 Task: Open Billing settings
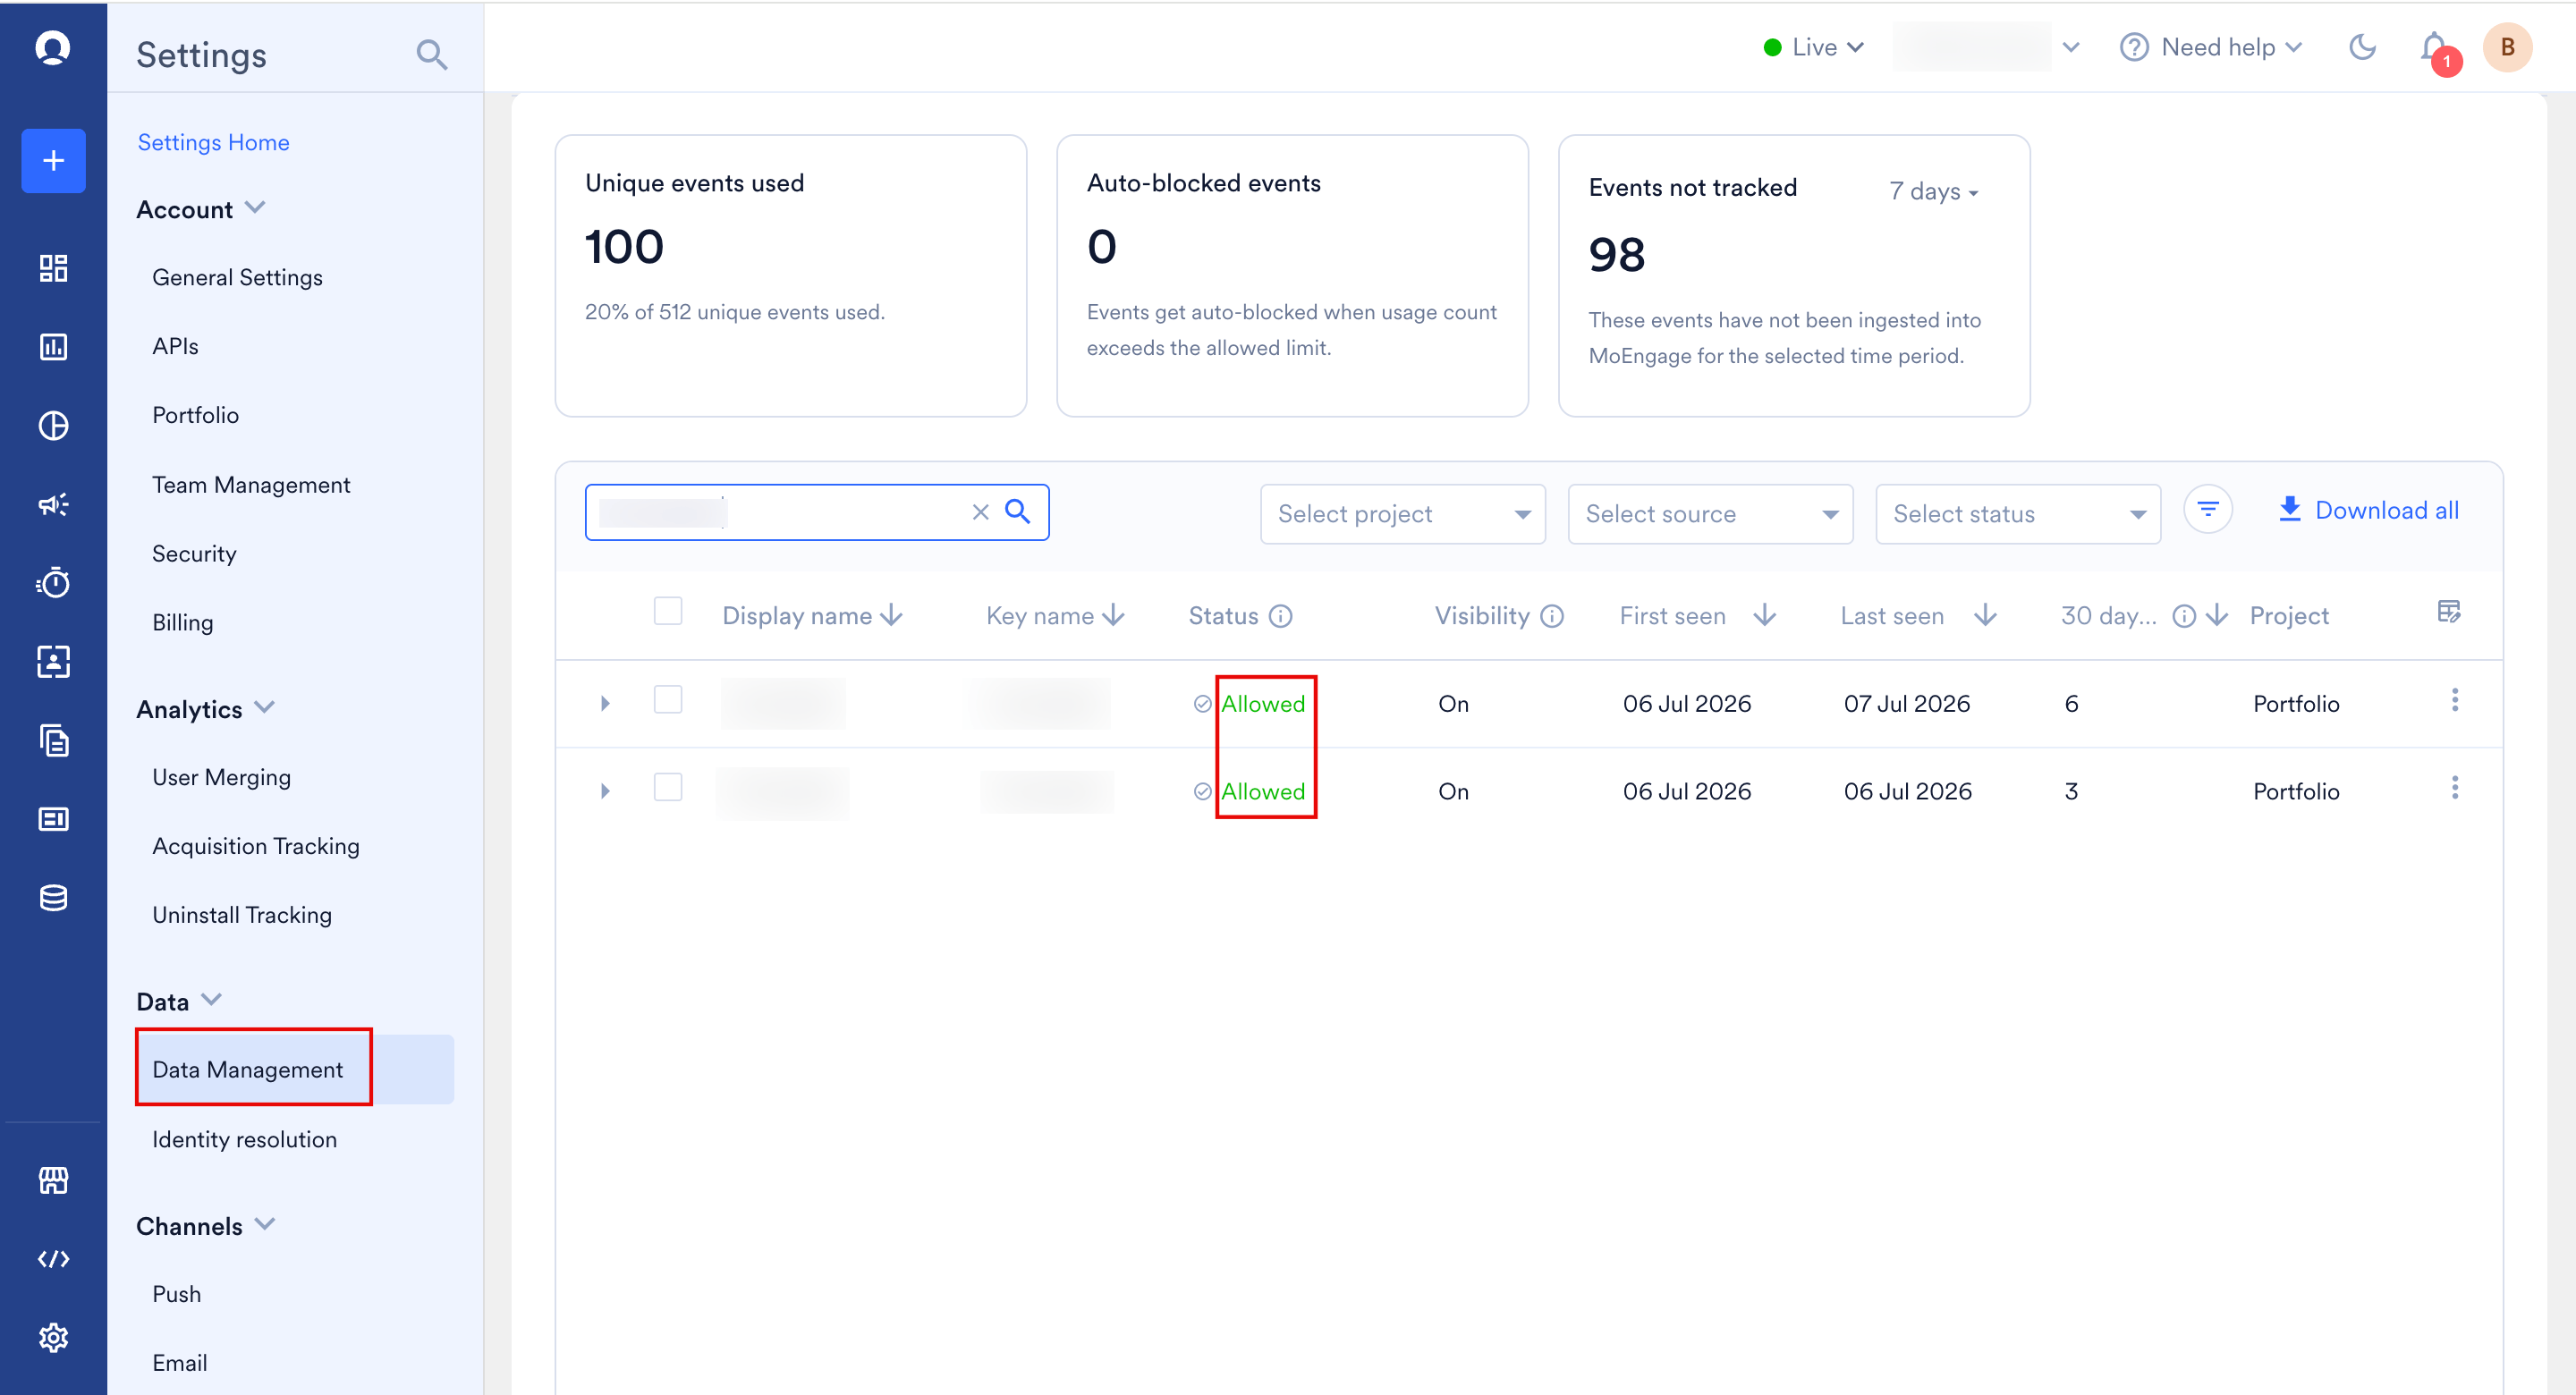coord(182,622)
